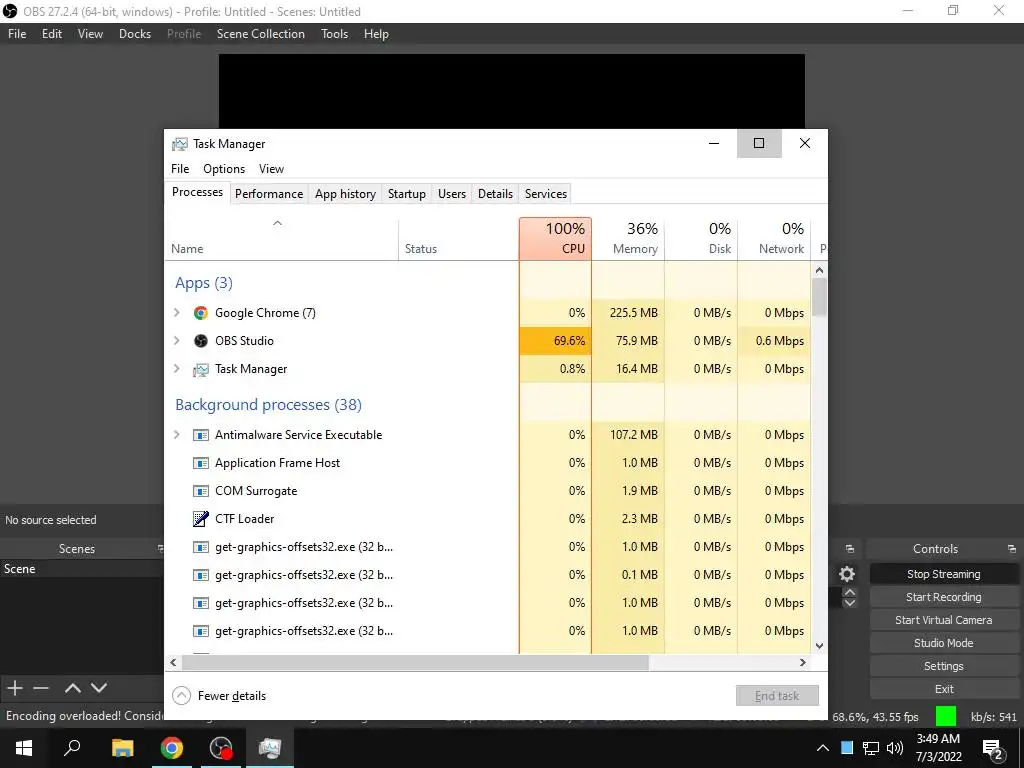This screenshot has height=768, width=1024.
Task: Click the OBS Studio process icon
Action: [200, 341]
